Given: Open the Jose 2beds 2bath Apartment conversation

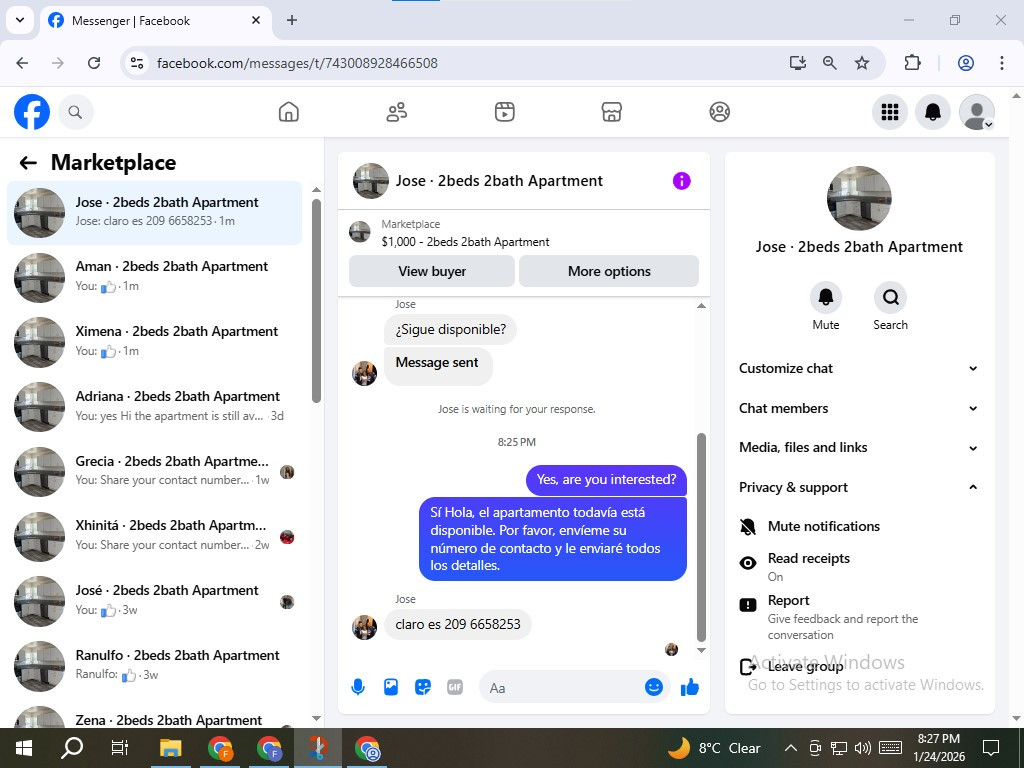Looking at the screenshot, I should pyautogui.click(x=155, y=213).
